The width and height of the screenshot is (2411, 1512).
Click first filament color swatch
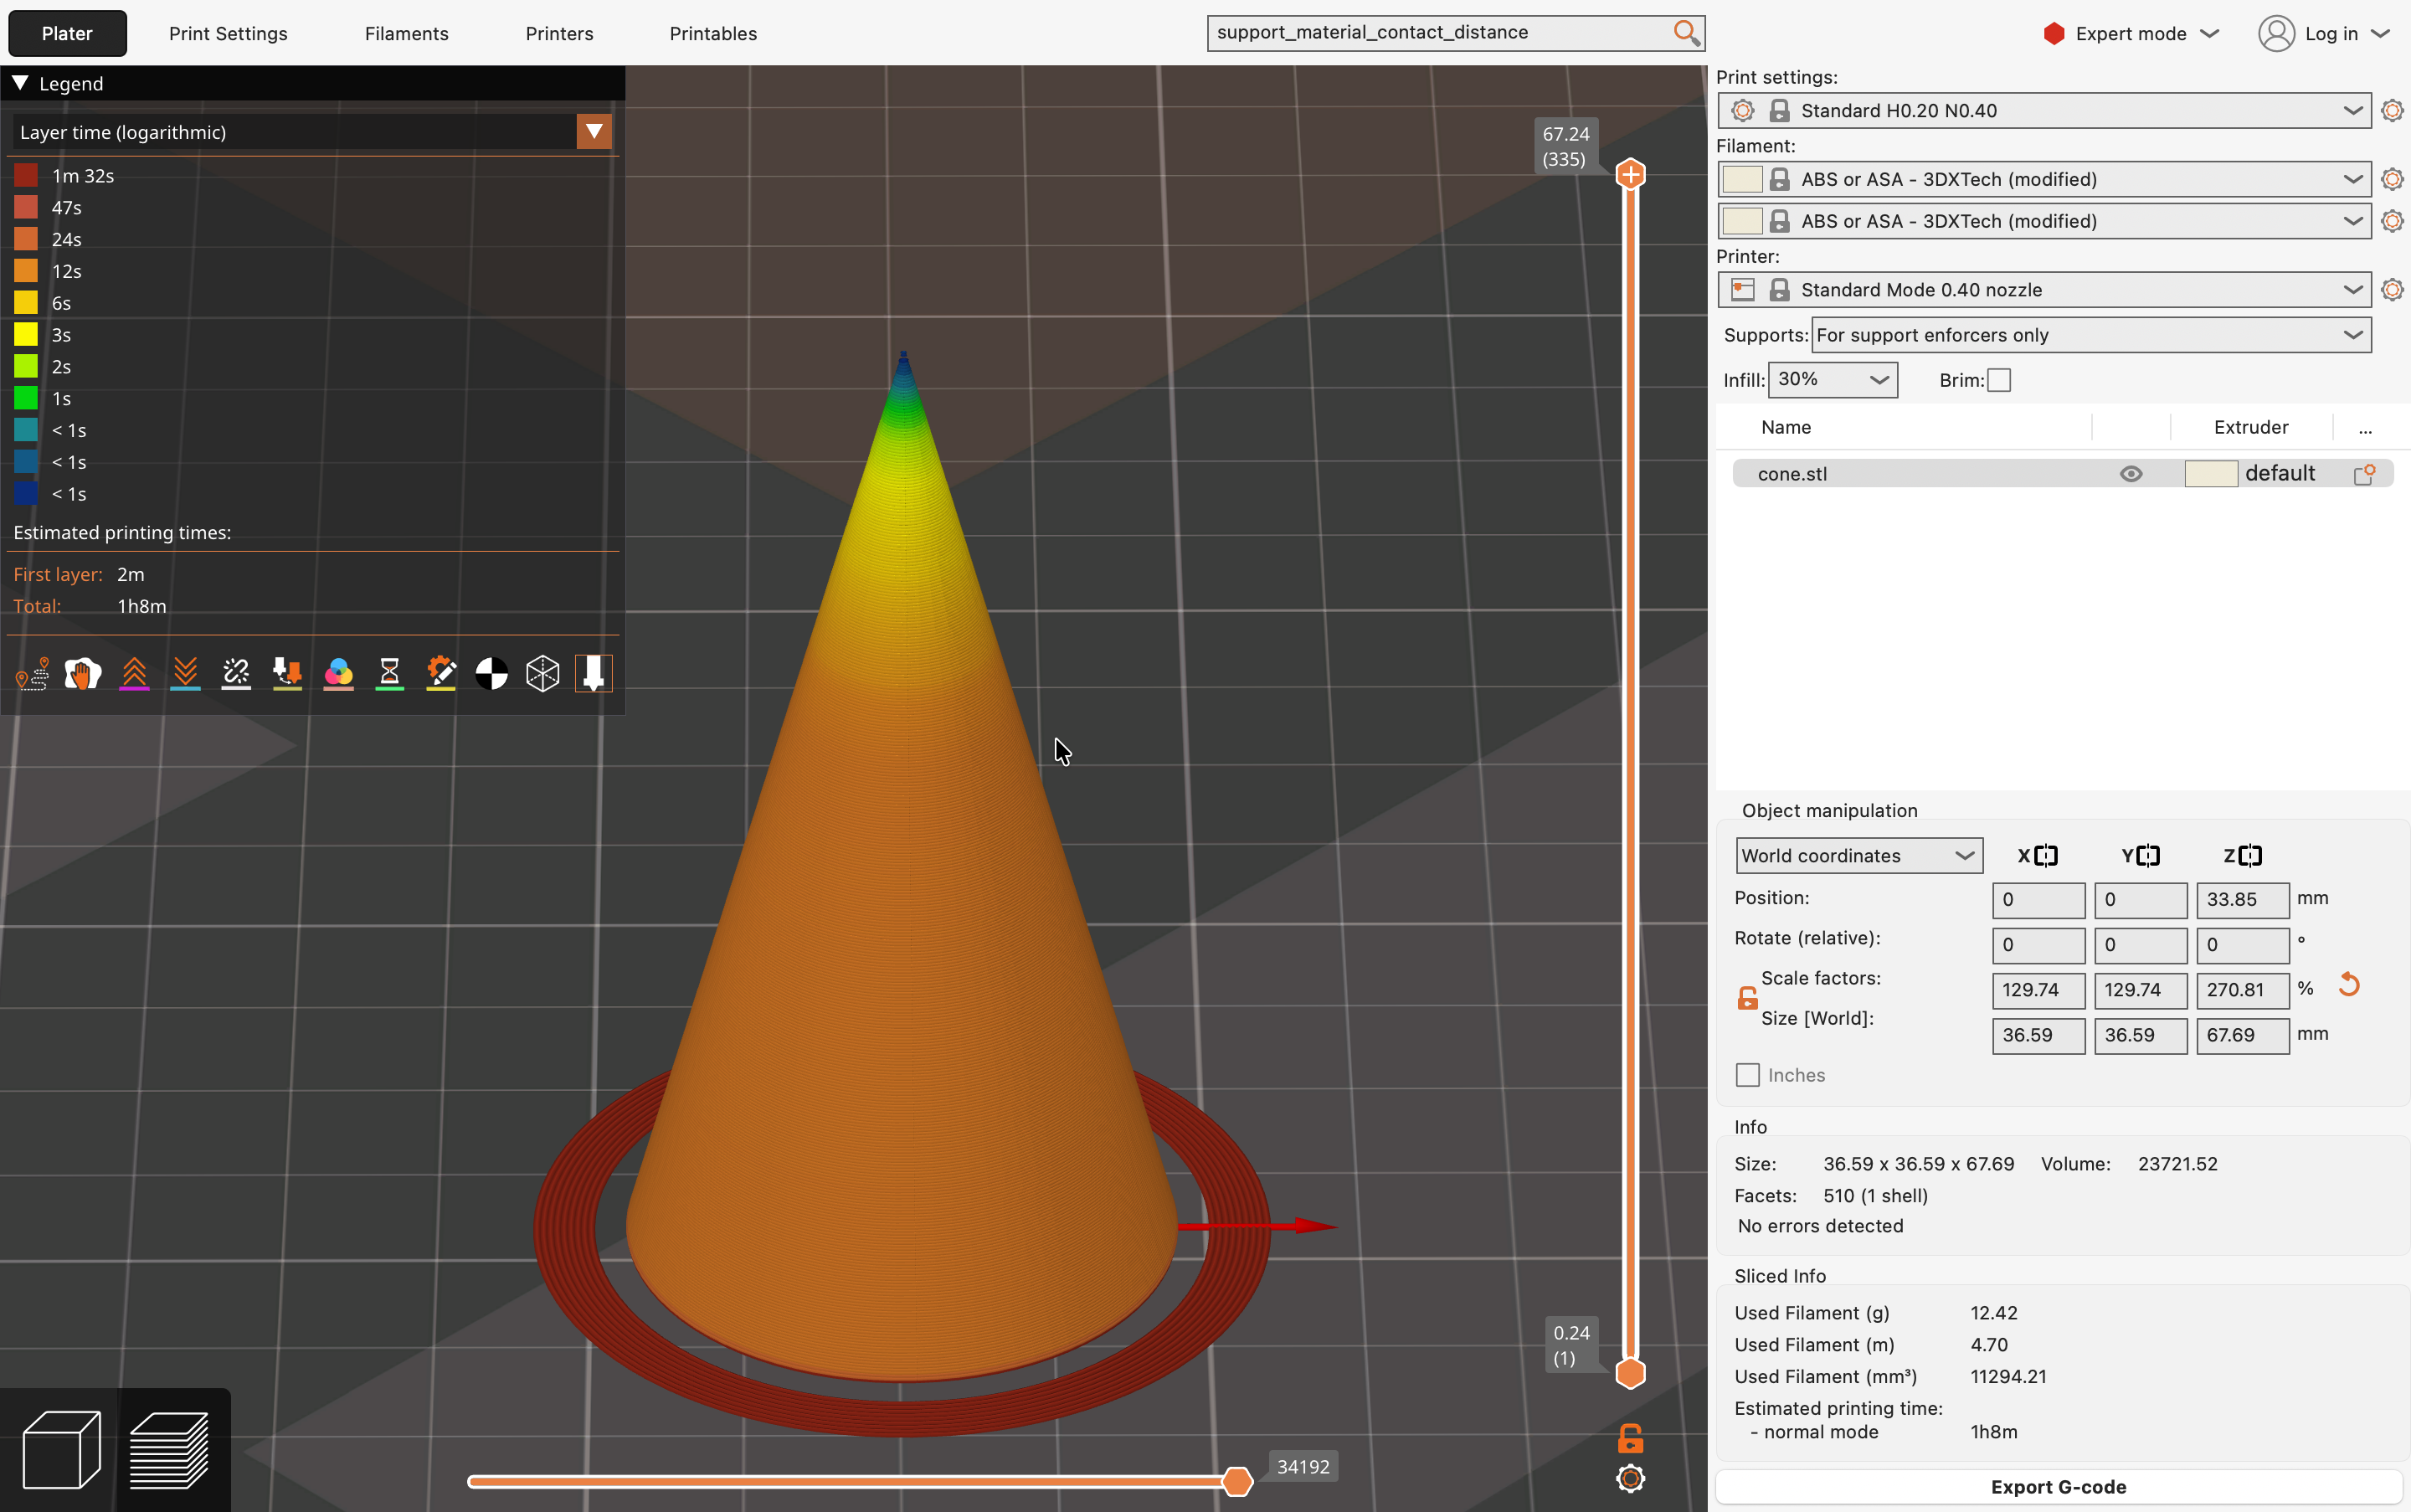(1742, 179)
